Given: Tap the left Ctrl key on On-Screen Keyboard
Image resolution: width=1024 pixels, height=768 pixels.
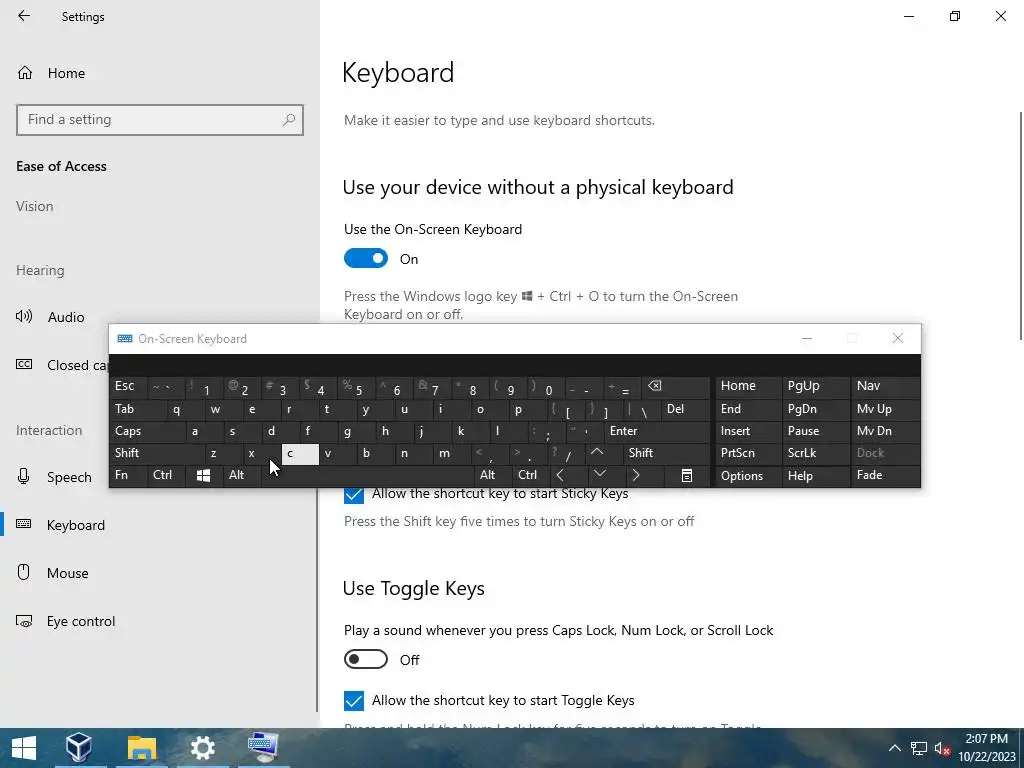Looking at the screenshot, I should (166, 475).
